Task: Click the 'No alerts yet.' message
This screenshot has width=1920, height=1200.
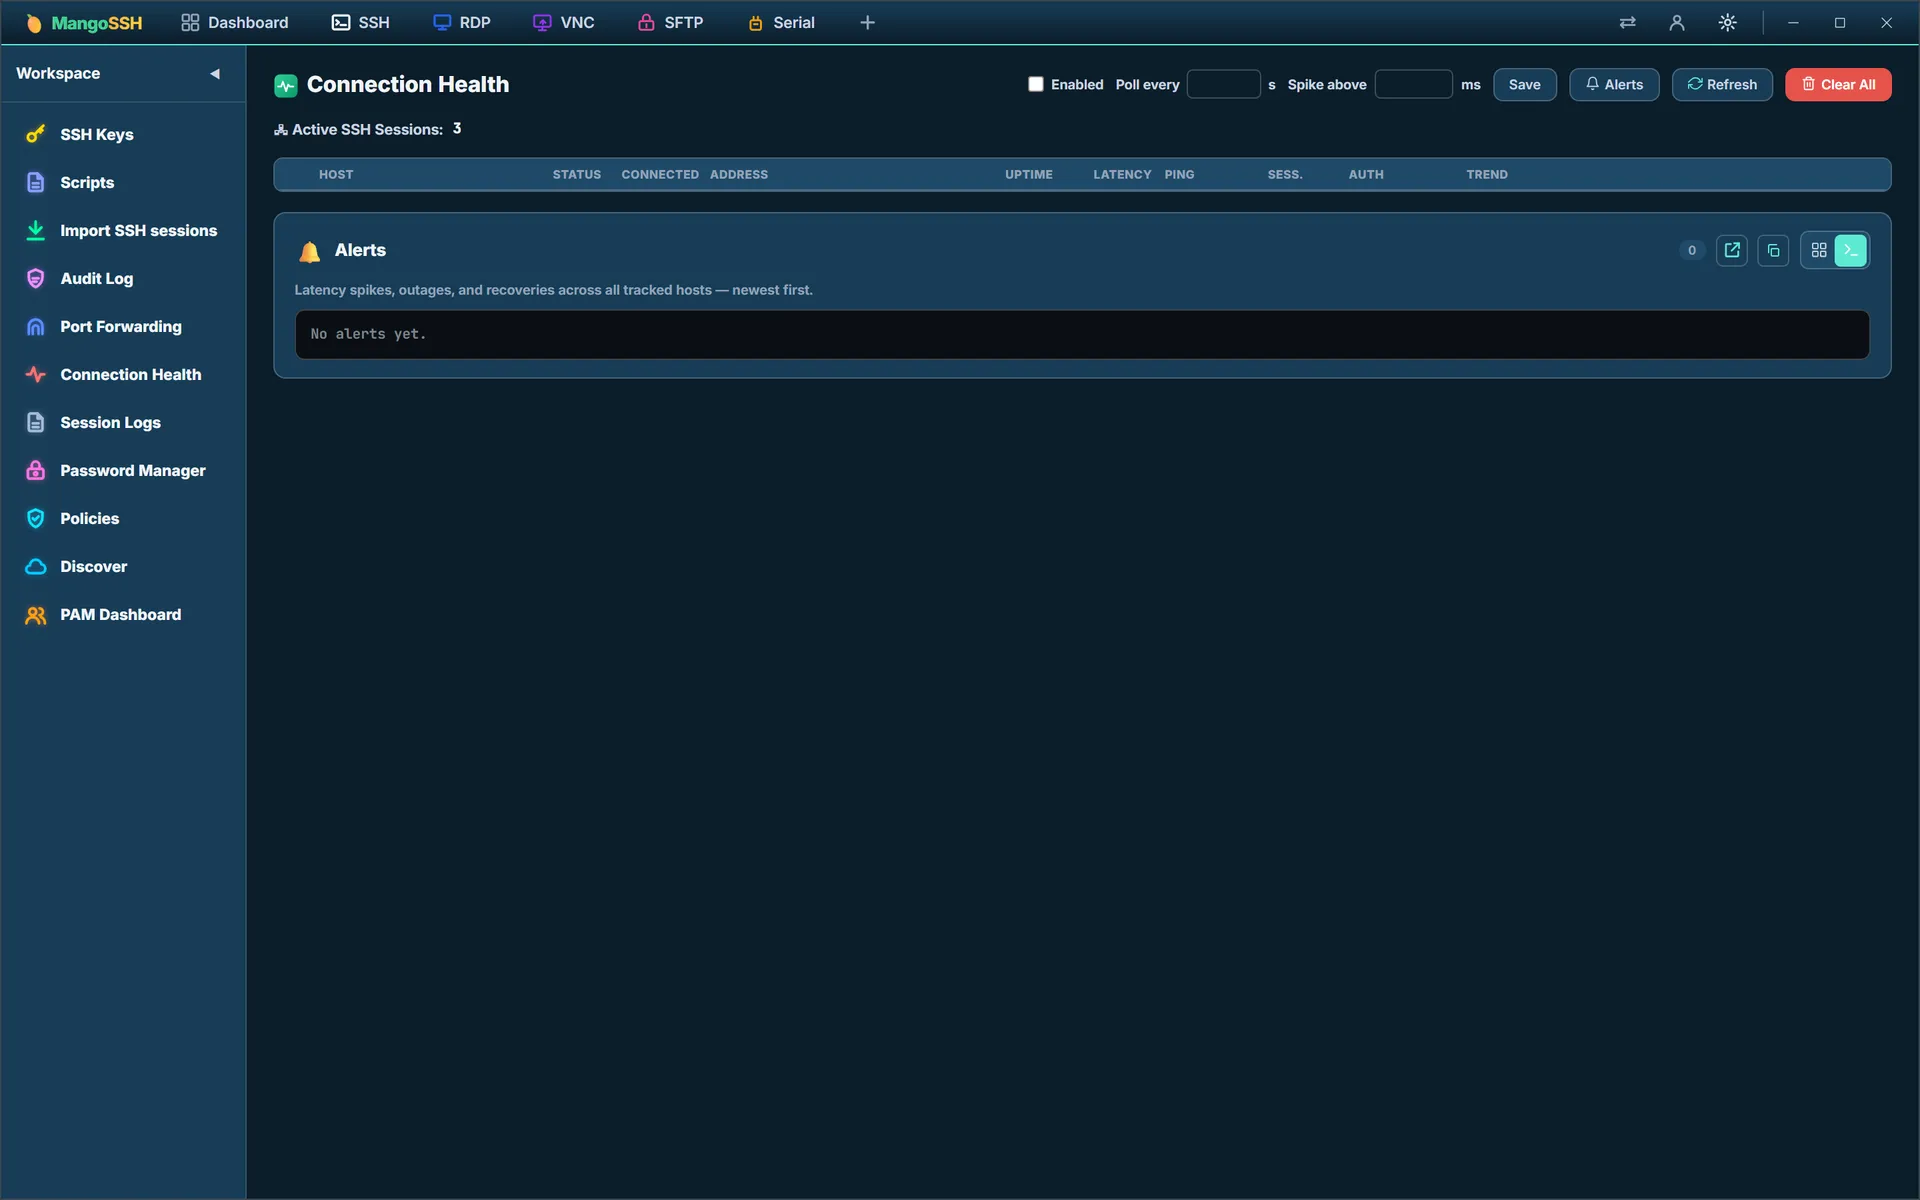Action: 368,334
